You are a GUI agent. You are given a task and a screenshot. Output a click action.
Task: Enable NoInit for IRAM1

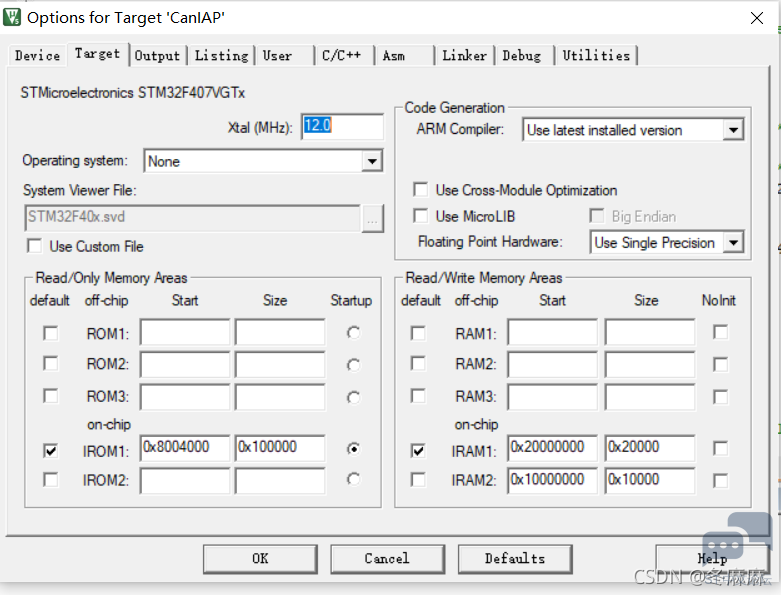coord(720,448)
